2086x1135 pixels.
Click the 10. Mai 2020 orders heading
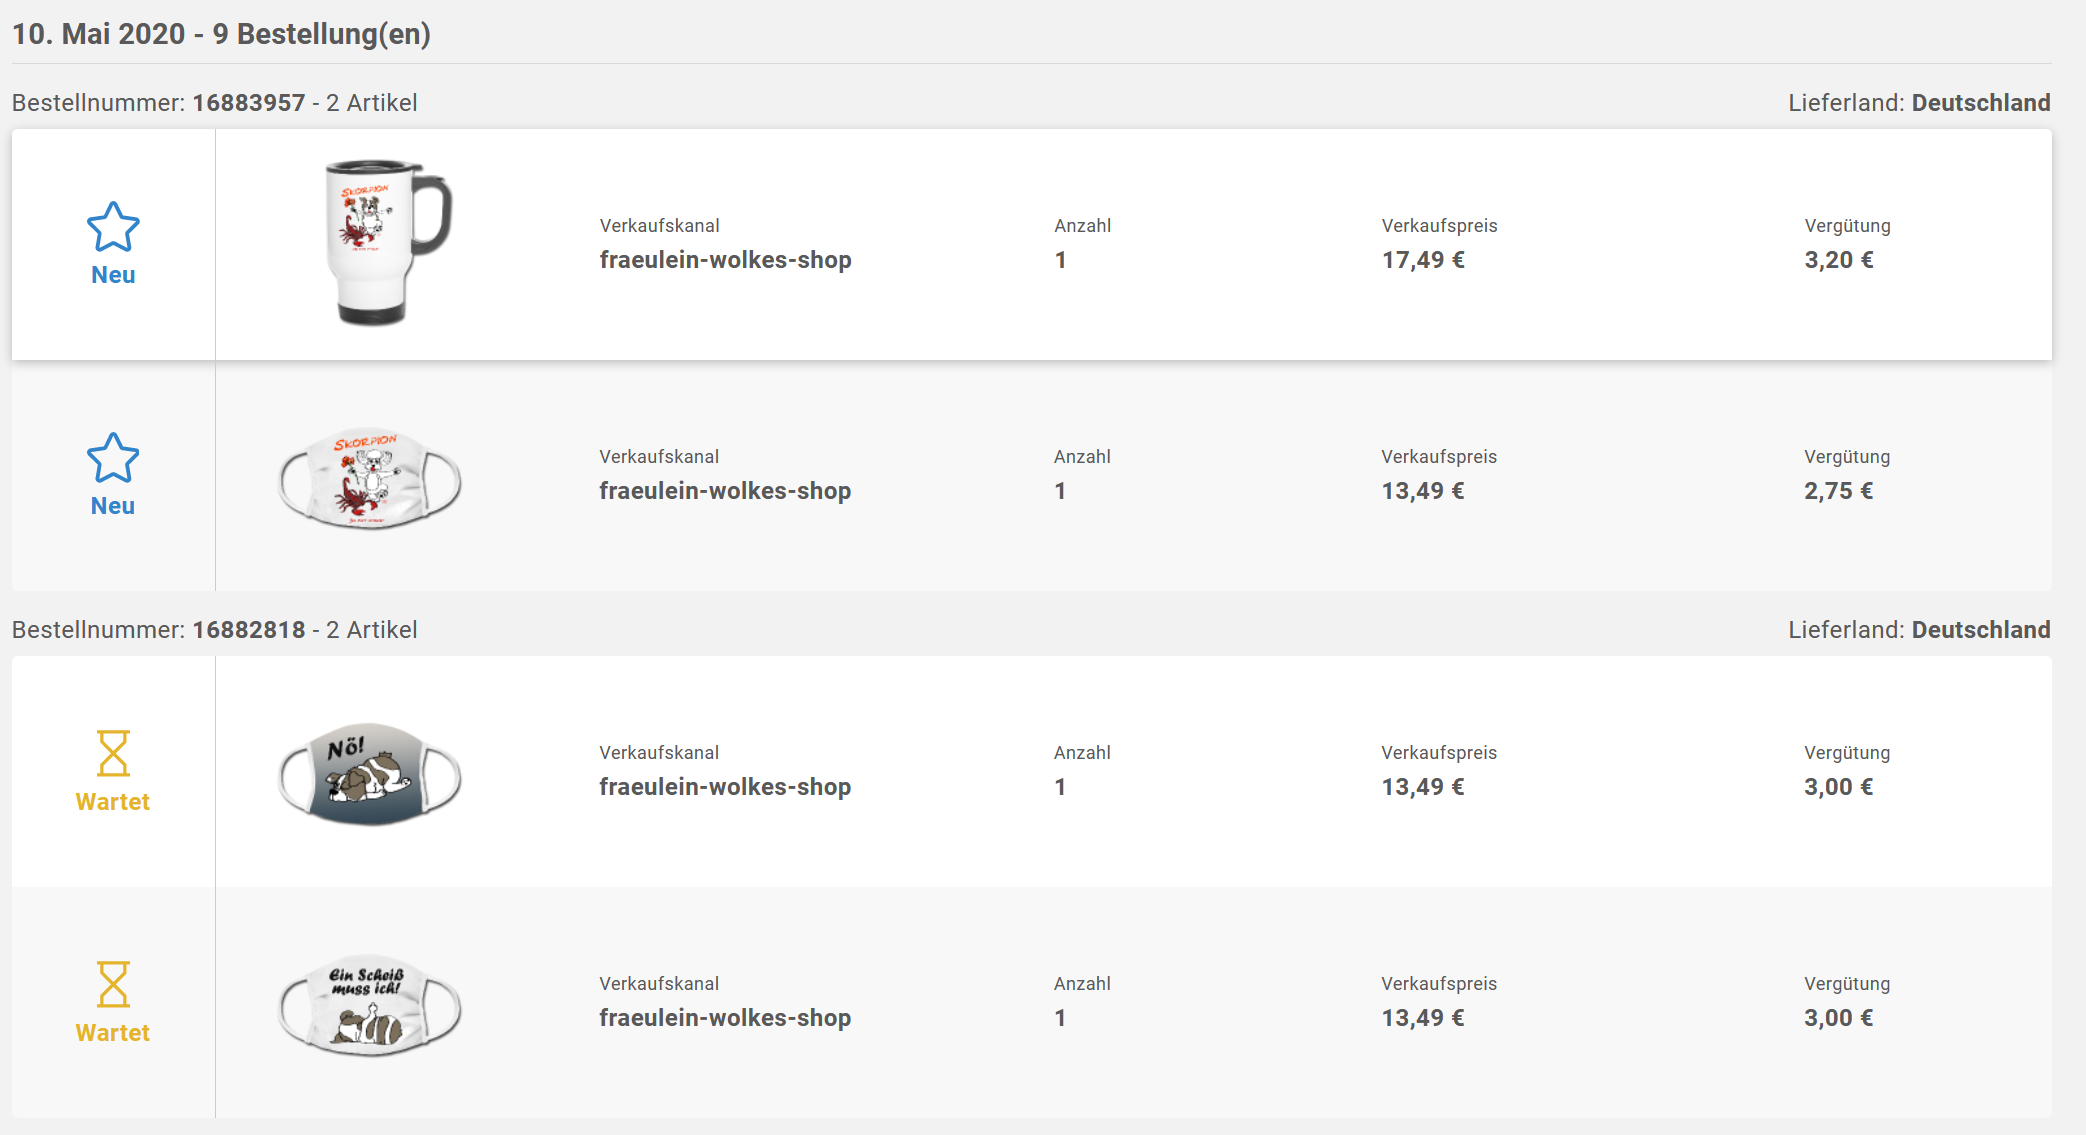coord(221,34)
